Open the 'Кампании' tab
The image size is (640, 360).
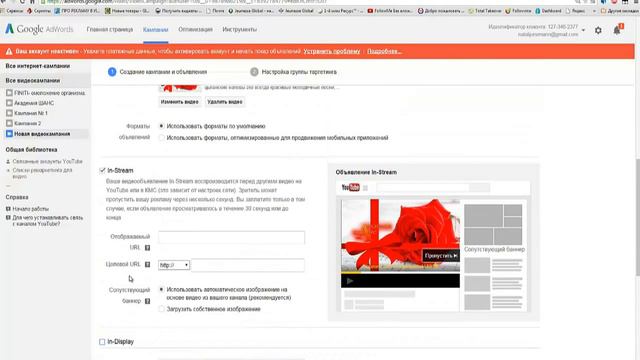coord(156,30)
